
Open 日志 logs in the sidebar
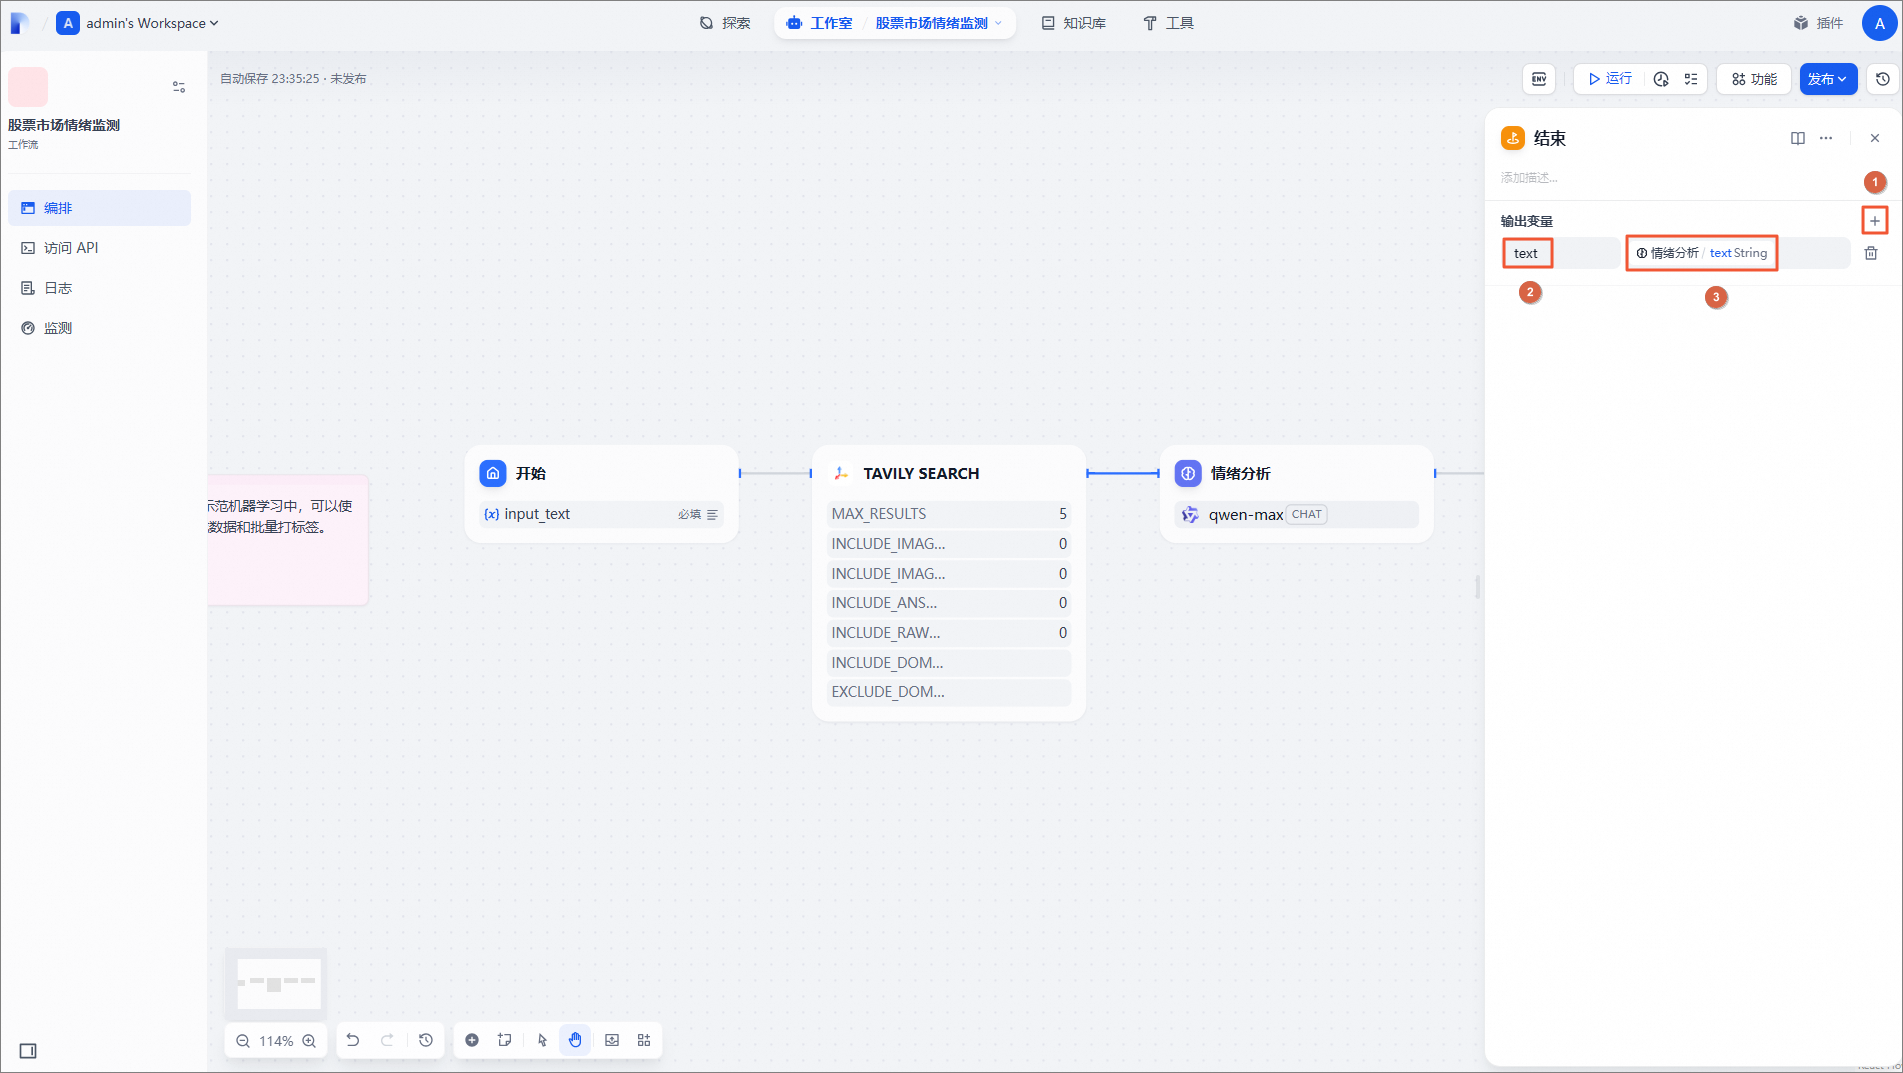pyautogui.click(x=99, y=288)
